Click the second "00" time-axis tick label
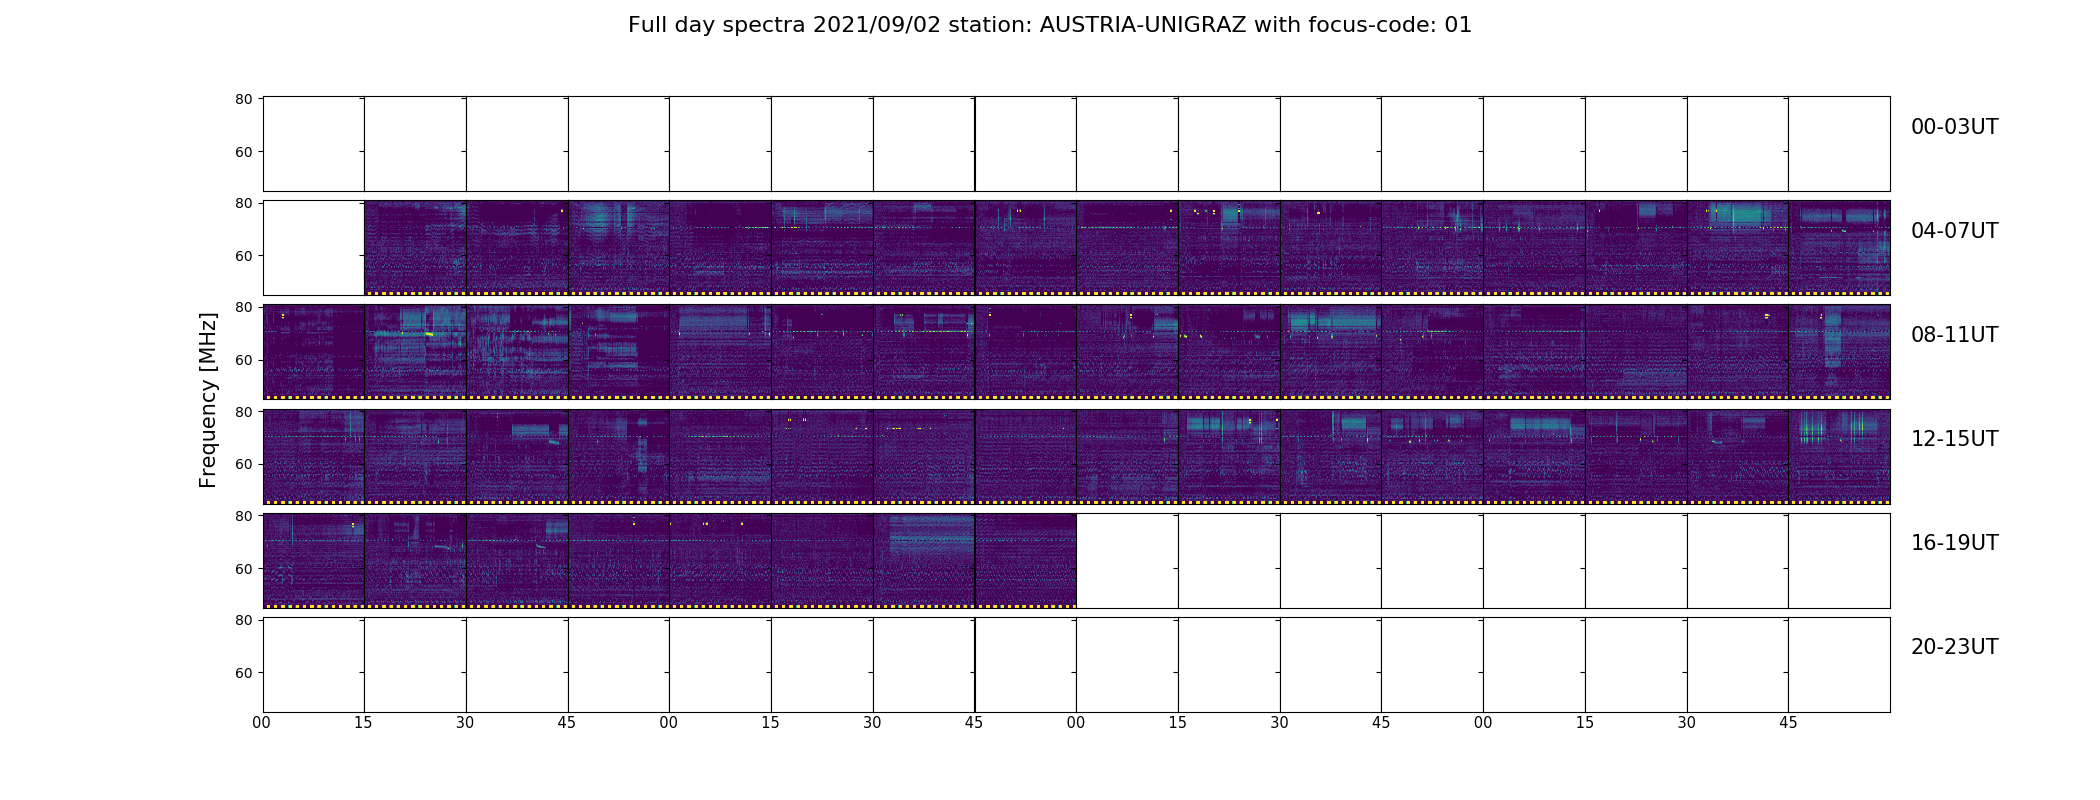2100x800 pixels. point(669,723)
